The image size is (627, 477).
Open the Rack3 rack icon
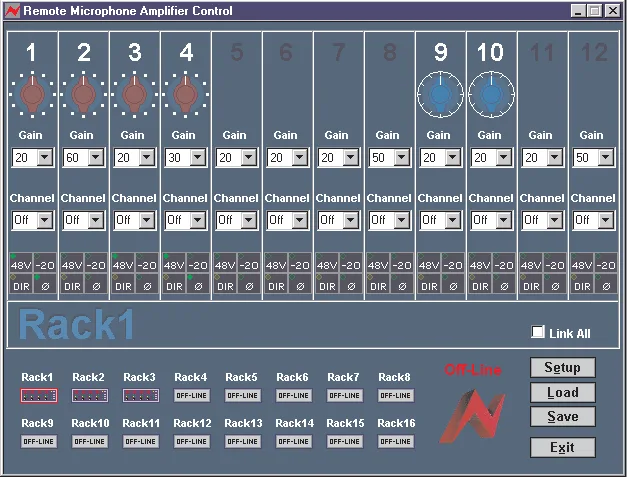(x=141, y=395)
